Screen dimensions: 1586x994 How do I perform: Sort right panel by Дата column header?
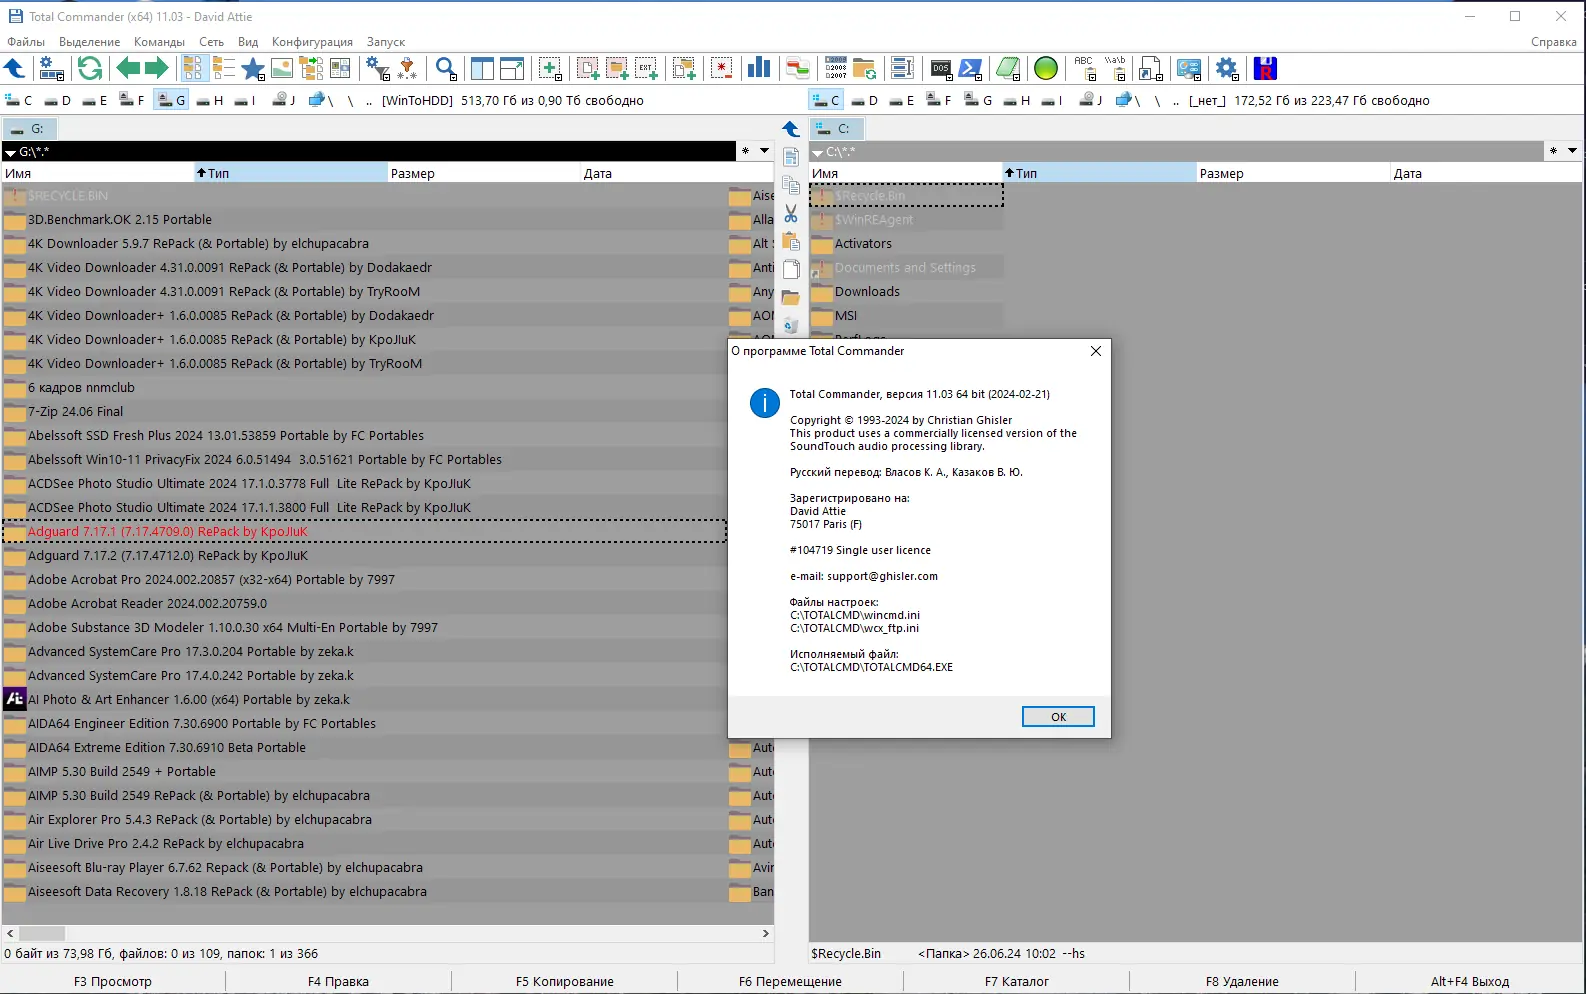(x=1486, y=173)
